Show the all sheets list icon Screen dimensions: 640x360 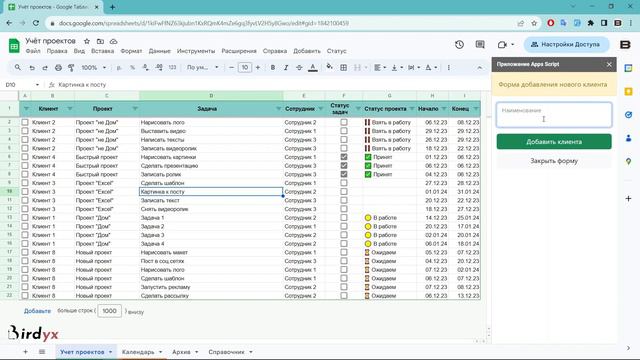pyautogui.click(x=42, y=351)
